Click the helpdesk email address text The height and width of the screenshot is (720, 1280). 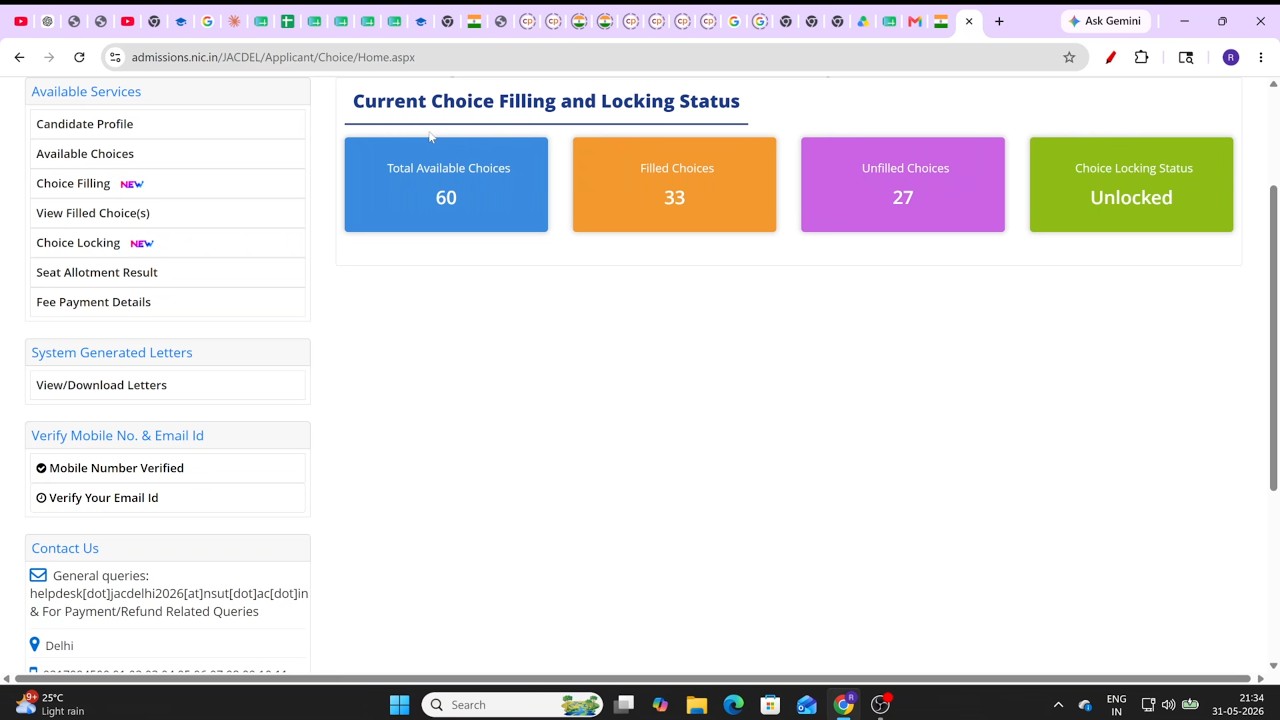(x=169, y=594)
